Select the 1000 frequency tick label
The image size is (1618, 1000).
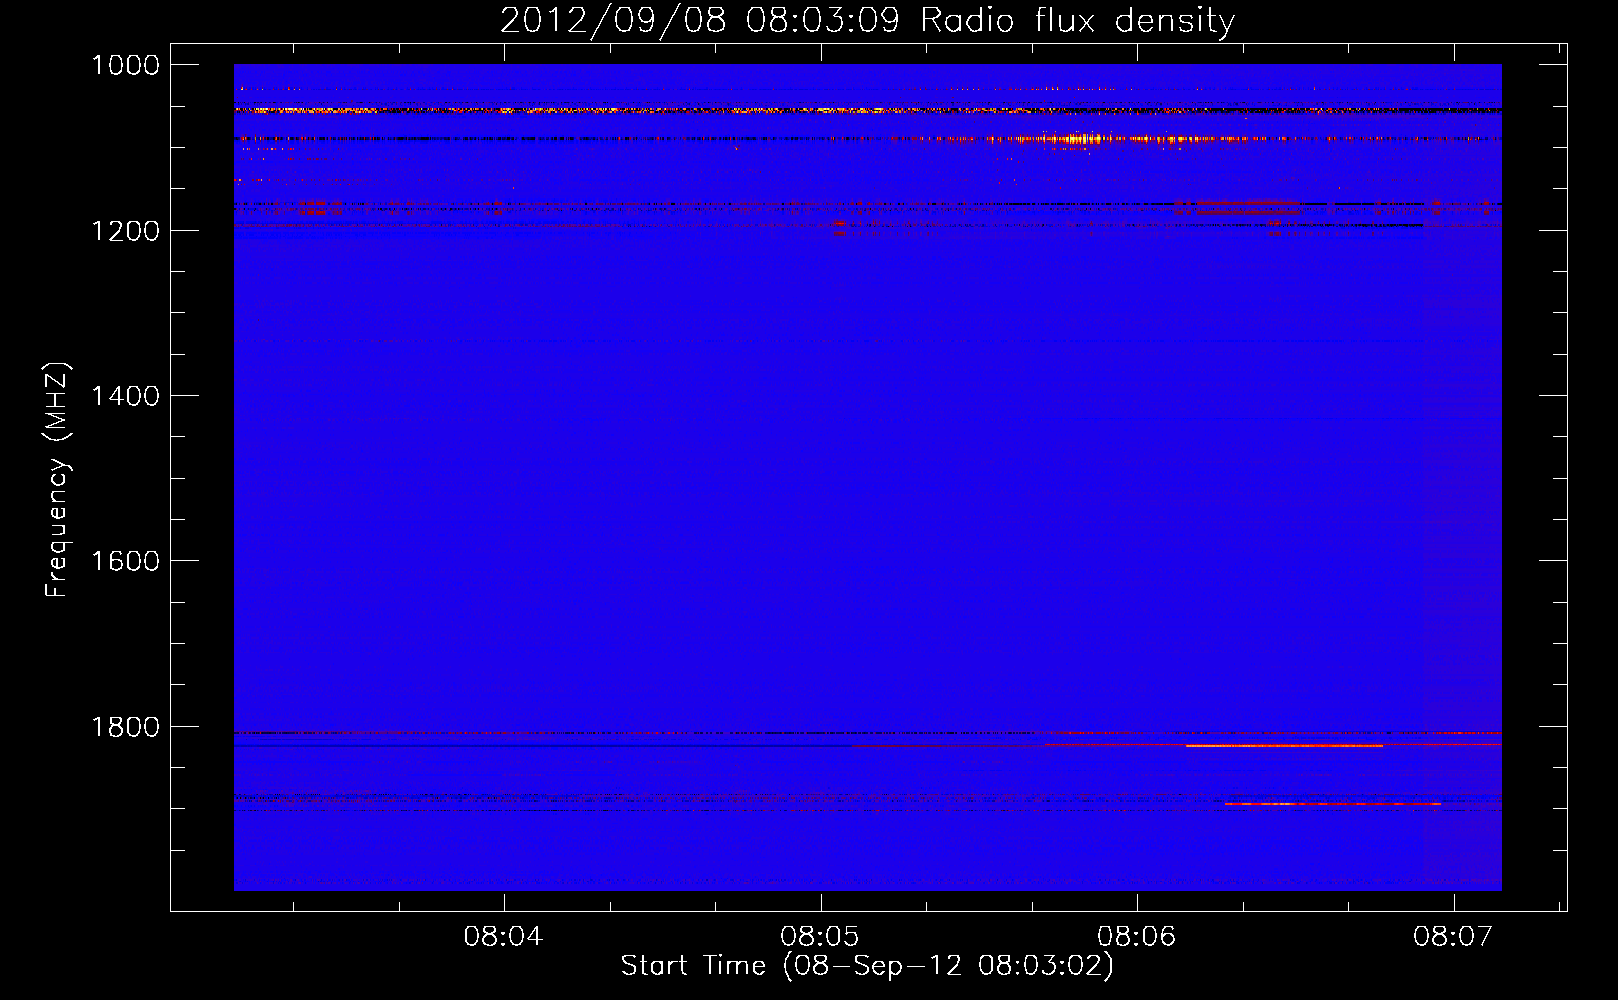(x=125, y=65)
